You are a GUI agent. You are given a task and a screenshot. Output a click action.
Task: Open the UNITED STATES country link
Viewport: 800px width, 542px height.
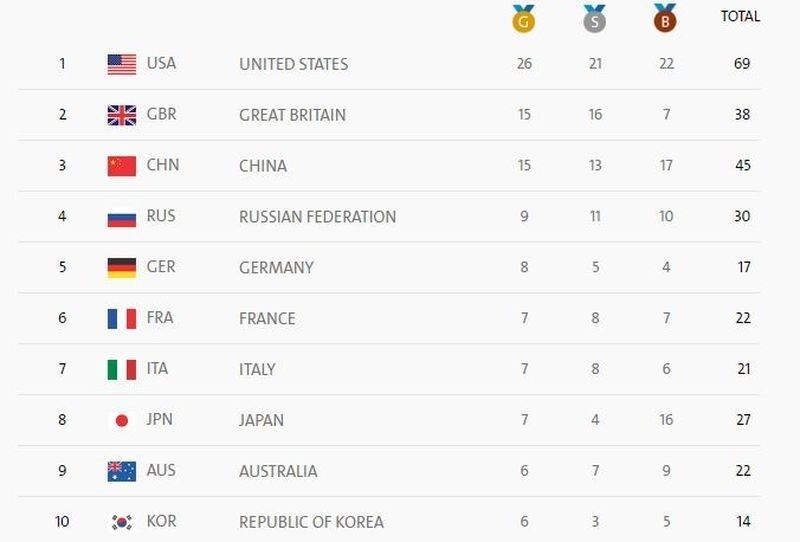293,64
